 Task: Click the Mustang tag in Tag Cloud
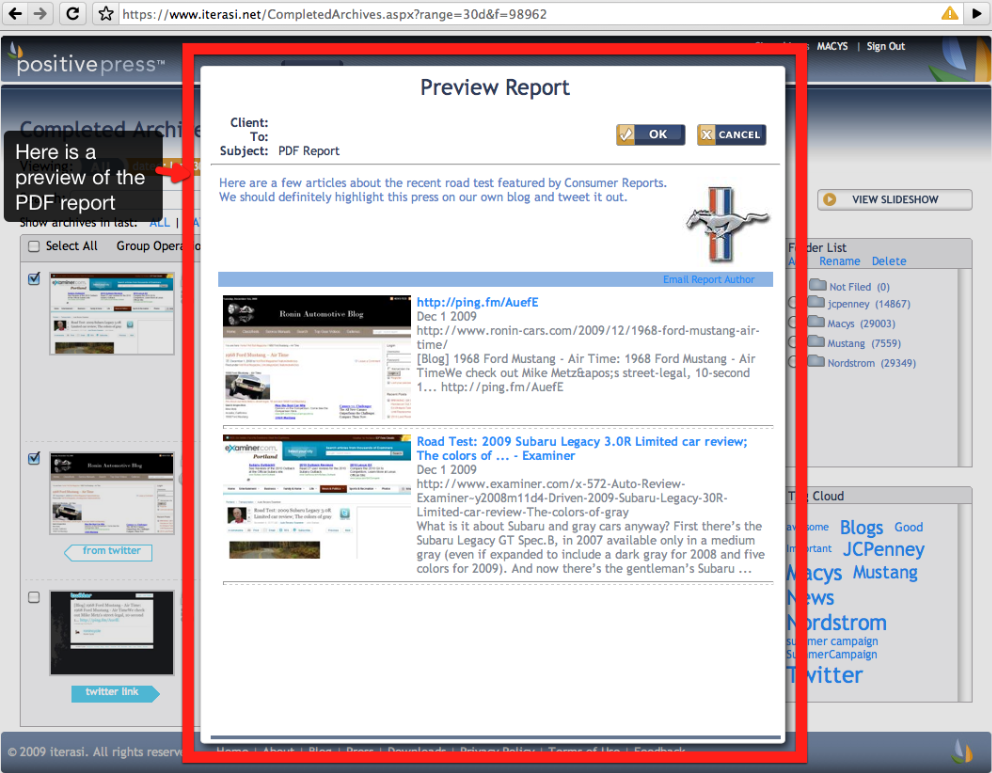tap(884, 572)
